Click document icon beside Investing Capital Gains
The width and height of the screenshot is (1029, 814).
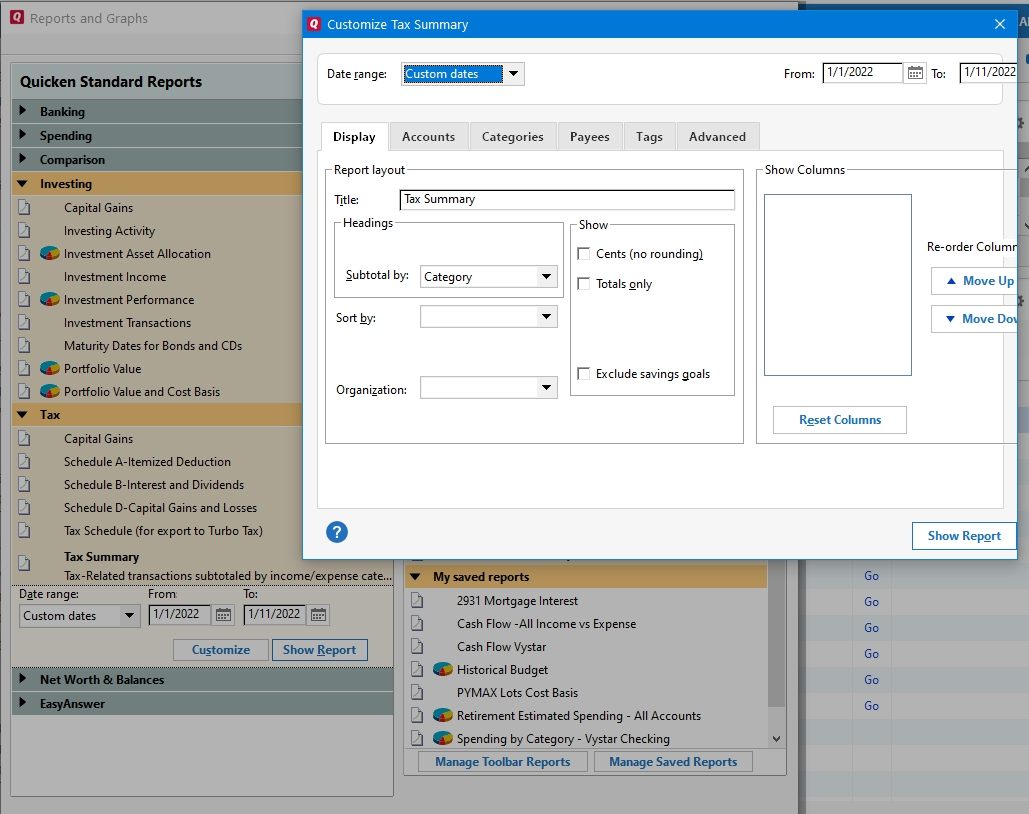tap(24, 207)
